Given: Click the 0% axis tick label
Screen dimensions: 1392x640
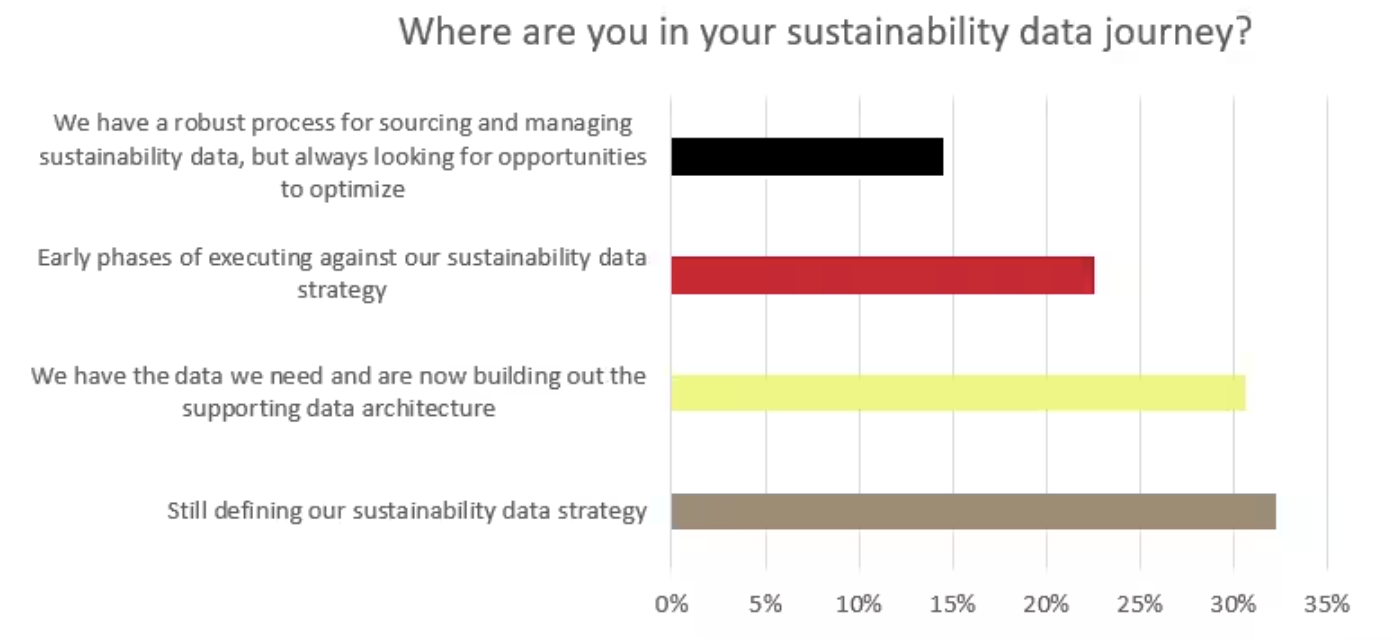Looking at the screenshot, I should tap(671, 604).
